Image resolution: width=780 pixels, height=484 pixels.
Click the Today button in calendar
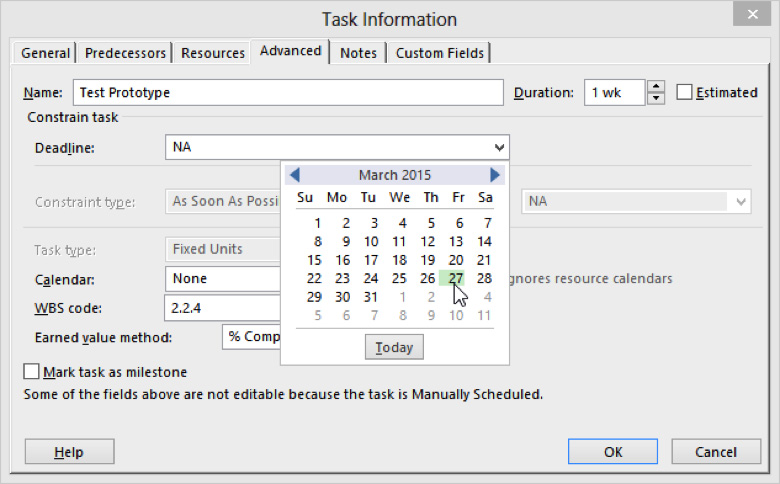click(x=394, y=347)
